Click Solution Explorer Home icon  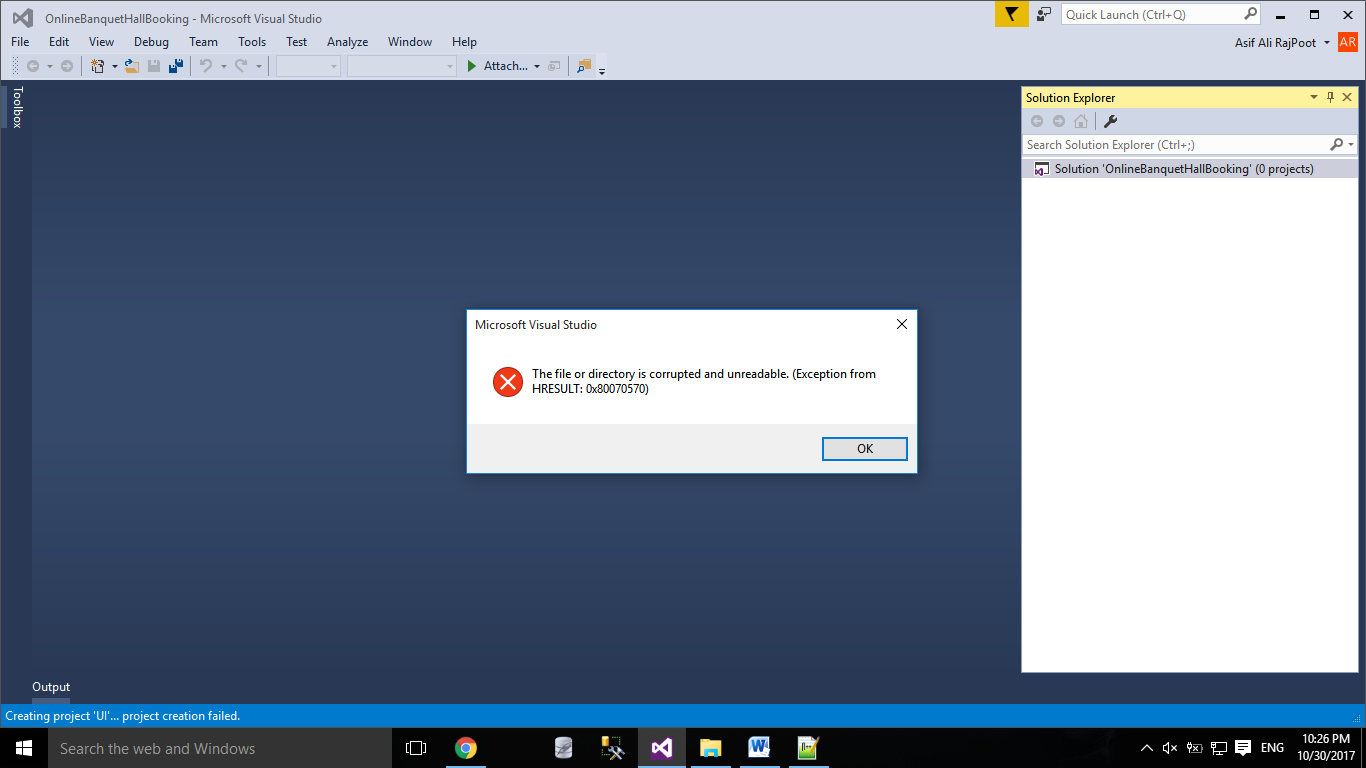1081,121
